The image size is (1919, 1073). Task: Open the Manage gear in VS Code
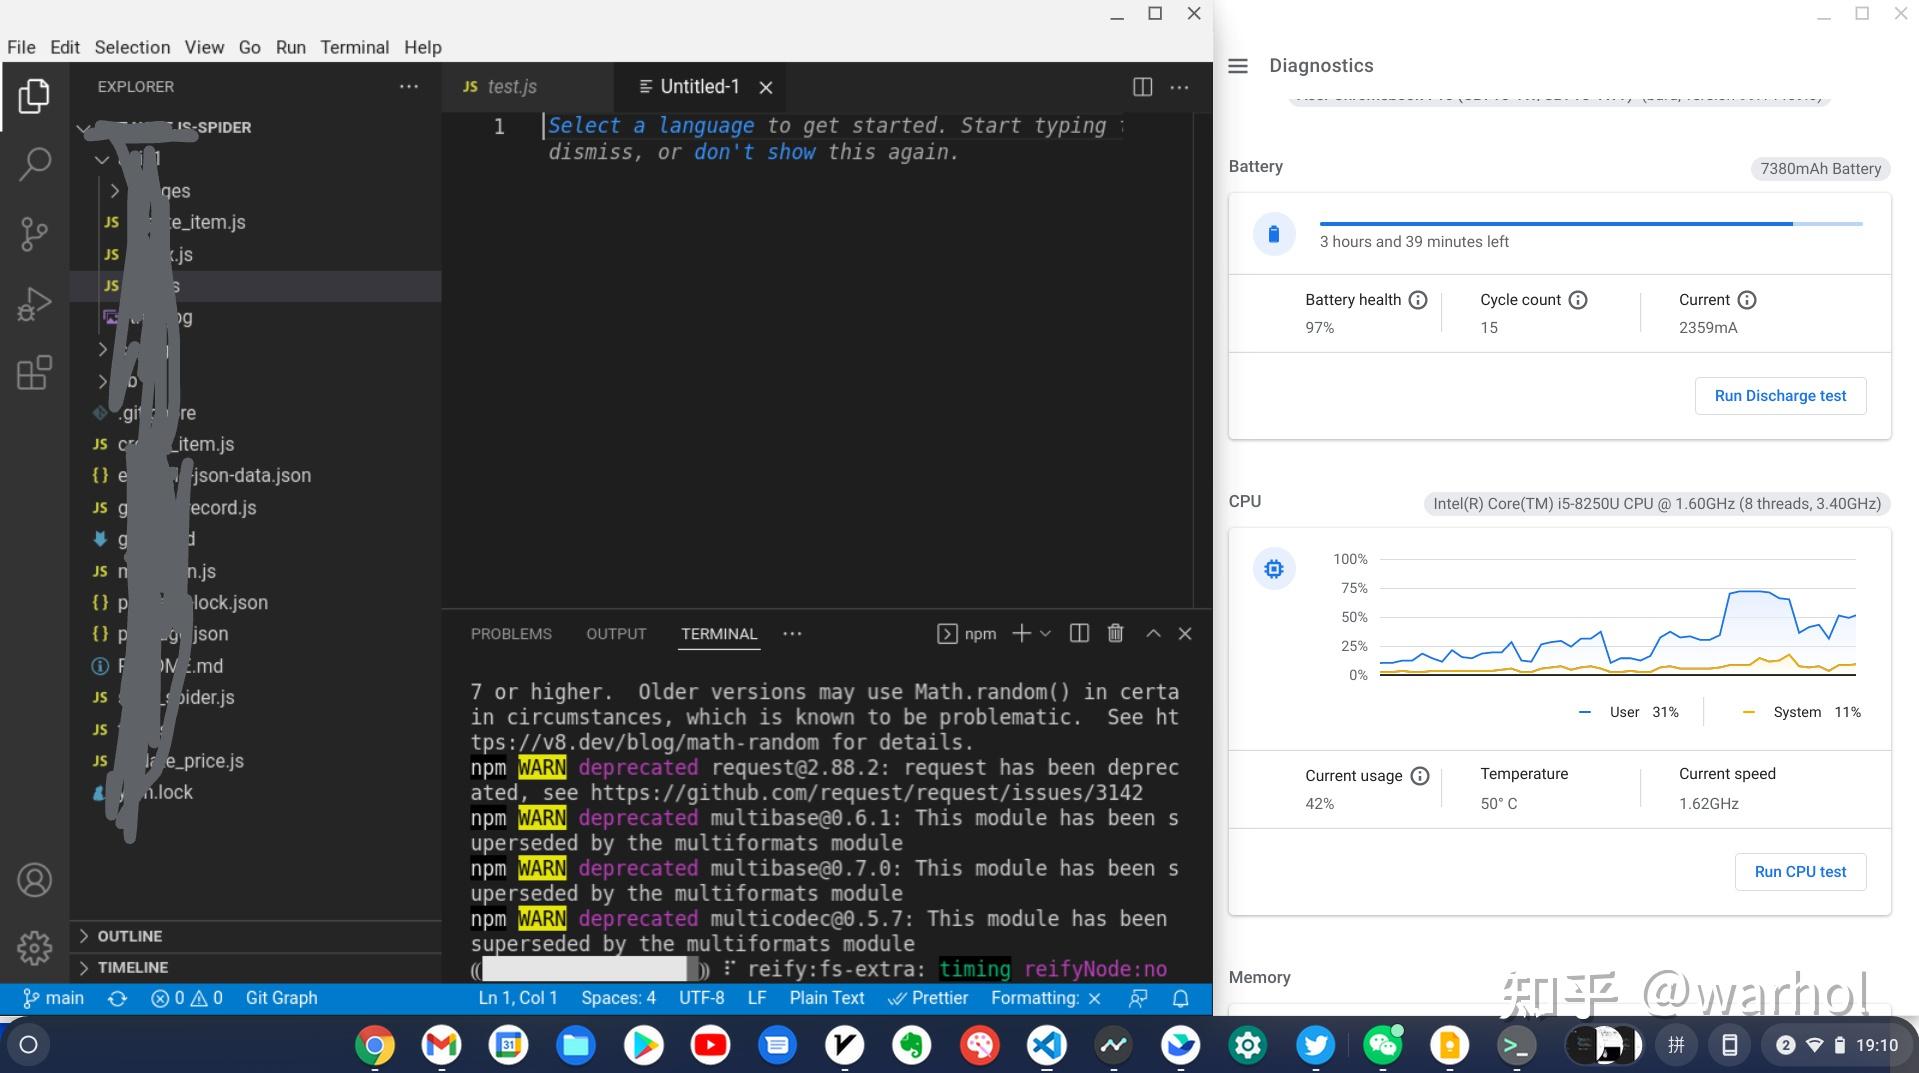tap(34, 948)
